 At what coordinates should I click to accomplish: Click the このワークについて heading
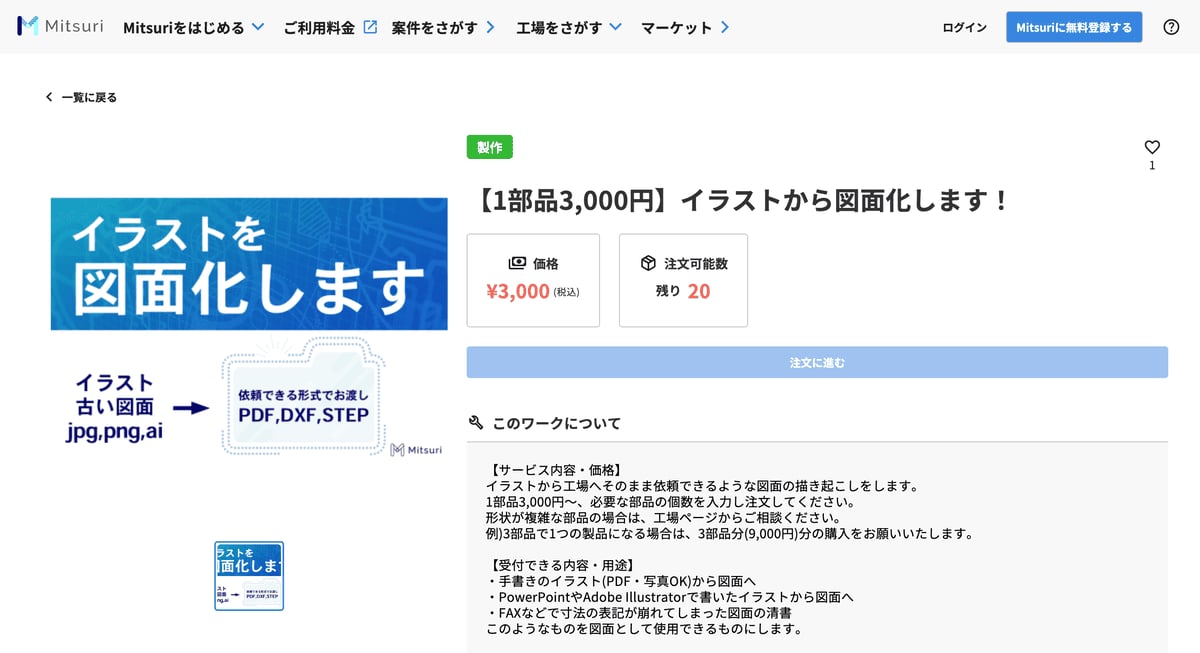pos(556,423)
